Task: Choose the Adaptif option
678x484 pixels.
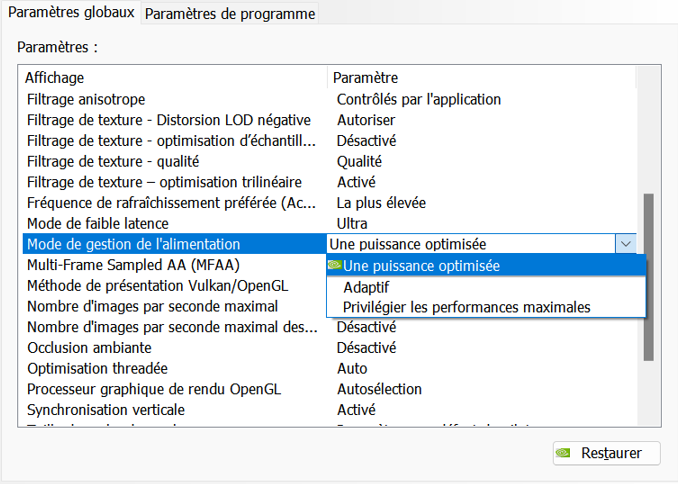Action: pyautogui.click(x=366, y=287)
